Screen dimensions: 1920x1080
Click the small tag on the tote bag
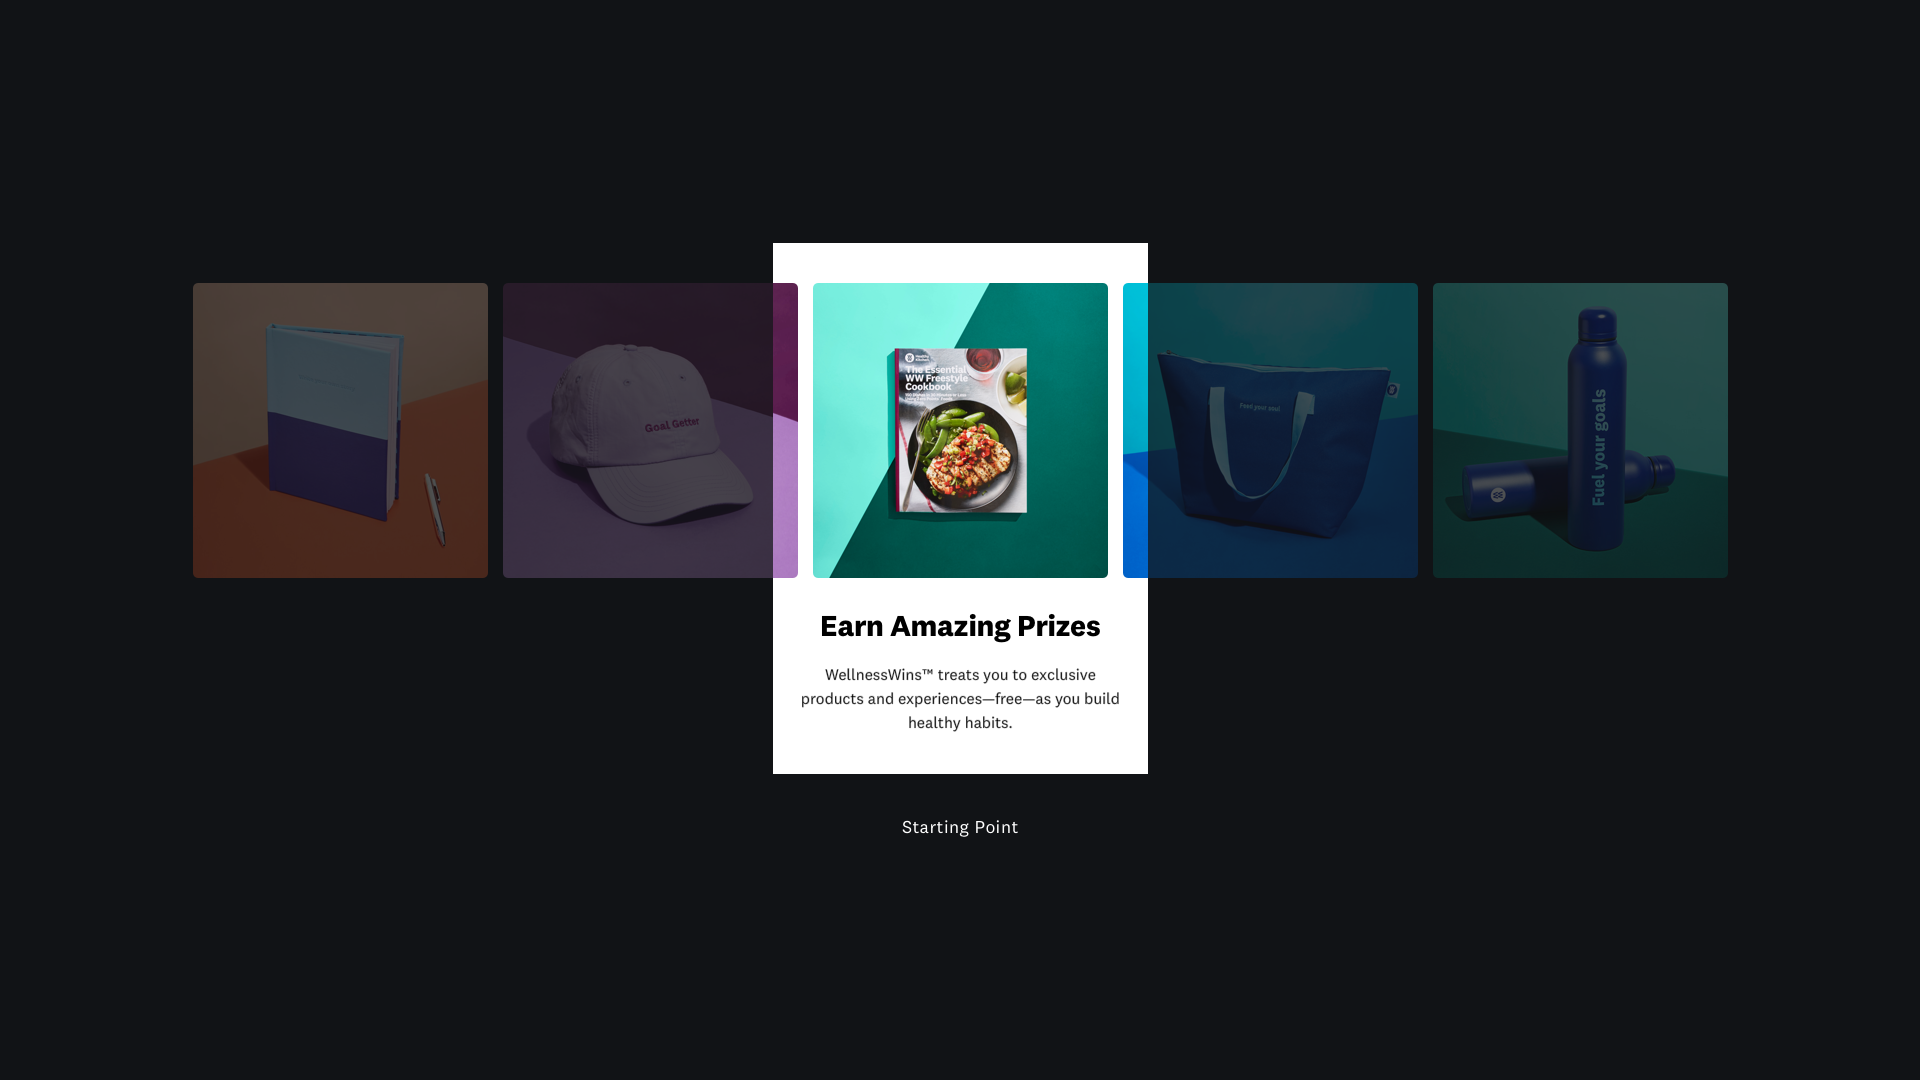[1392, 390]
